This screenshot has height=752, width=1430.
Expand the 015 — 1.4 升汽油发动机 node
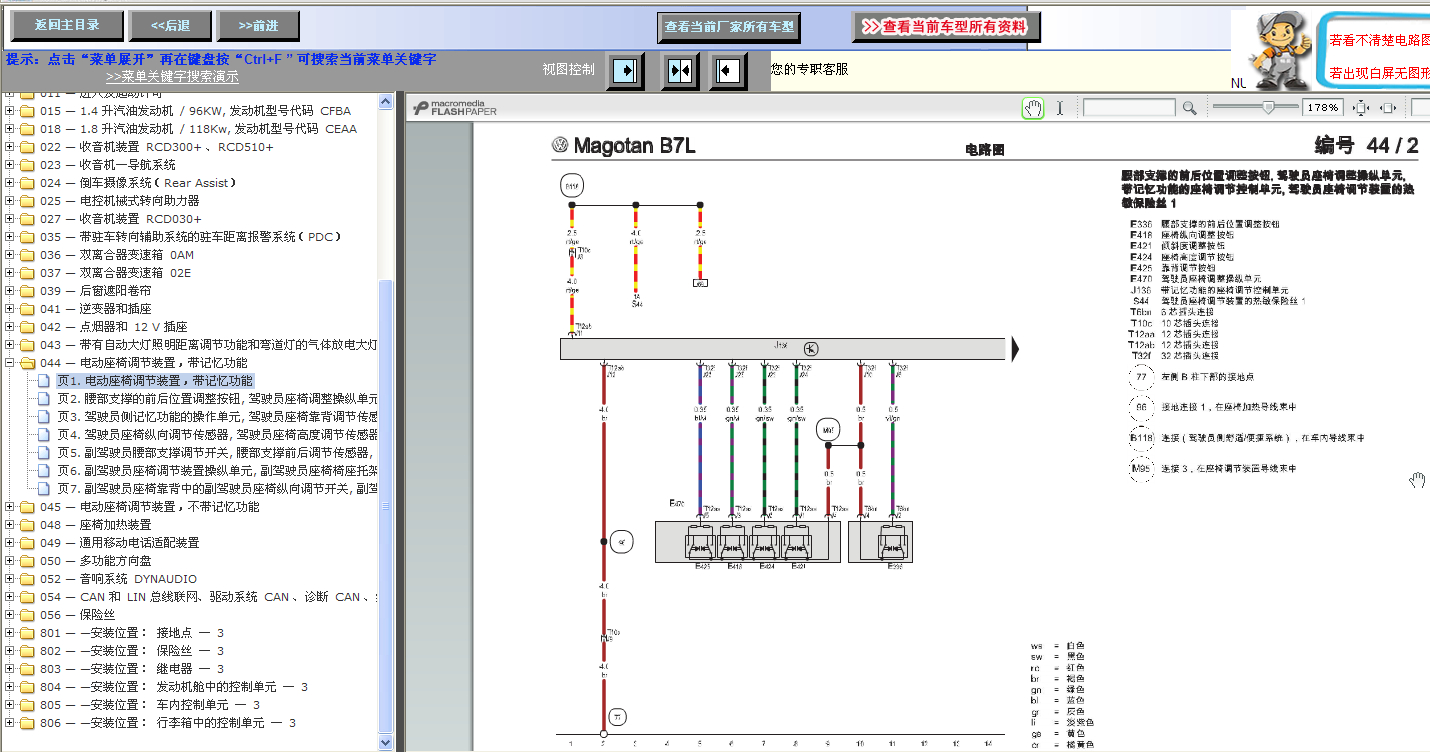[9, 111]
